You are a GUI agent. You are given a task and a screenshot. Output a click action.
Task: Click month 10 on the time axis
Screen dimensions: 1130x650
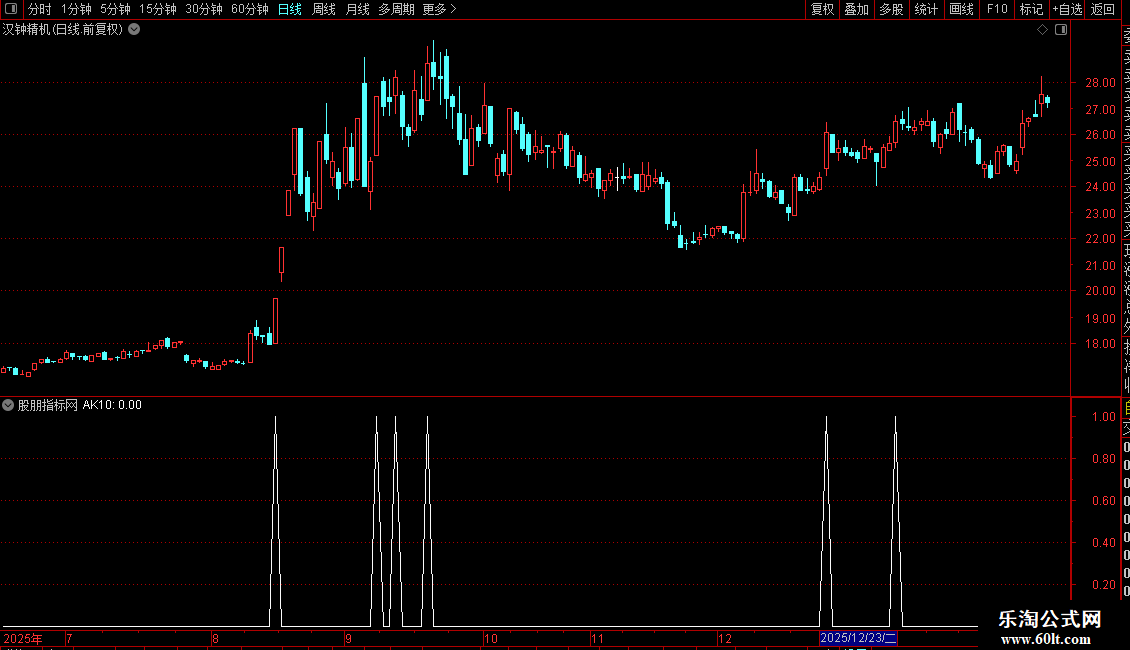click(490, 638)
